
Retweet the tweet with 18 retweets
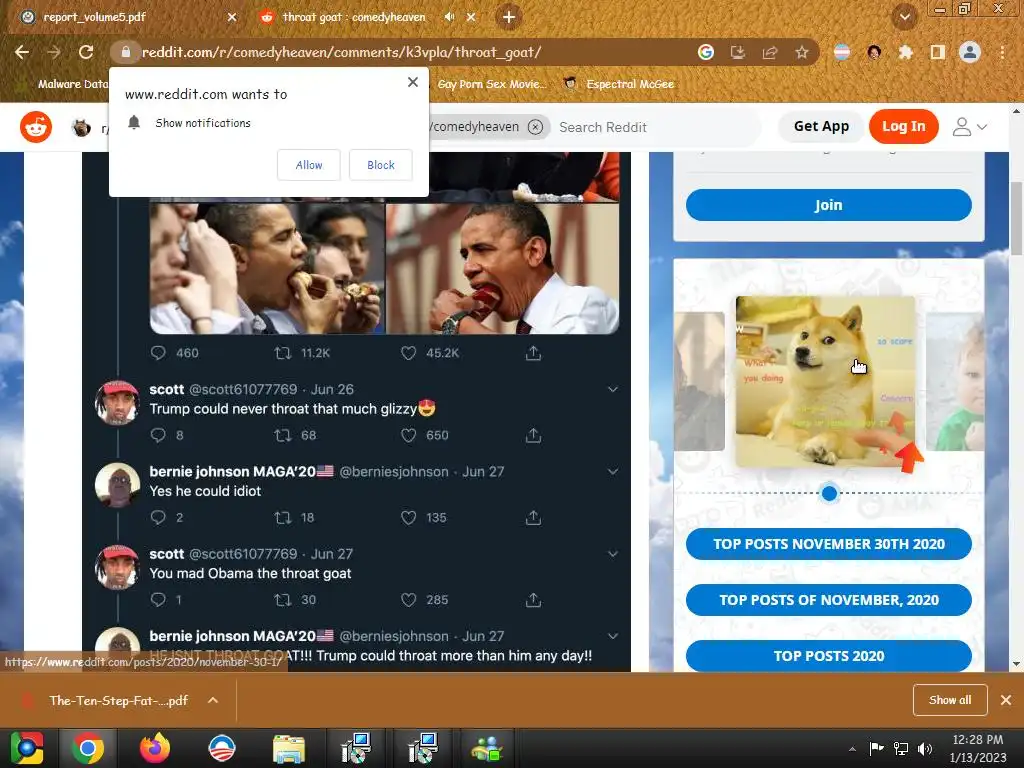tap(282, 517)
